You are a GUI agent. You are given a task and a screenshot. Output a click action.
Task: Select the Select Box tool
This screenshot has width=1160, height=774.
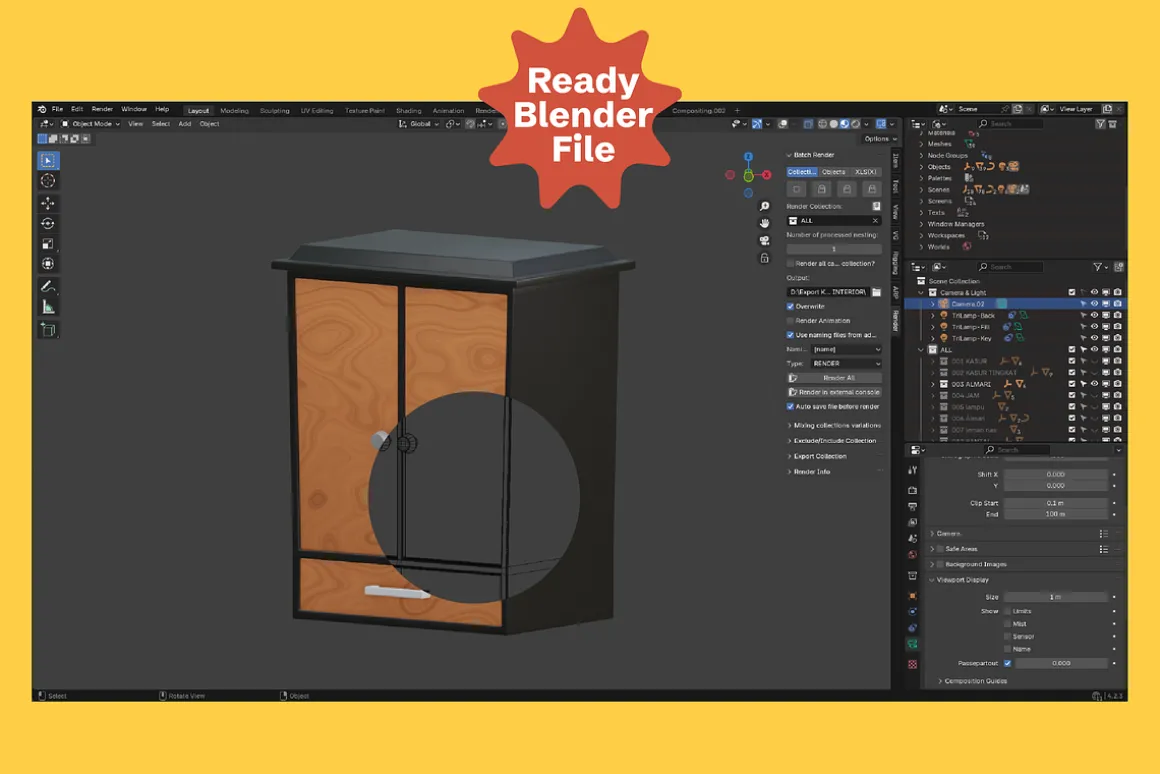48,161
